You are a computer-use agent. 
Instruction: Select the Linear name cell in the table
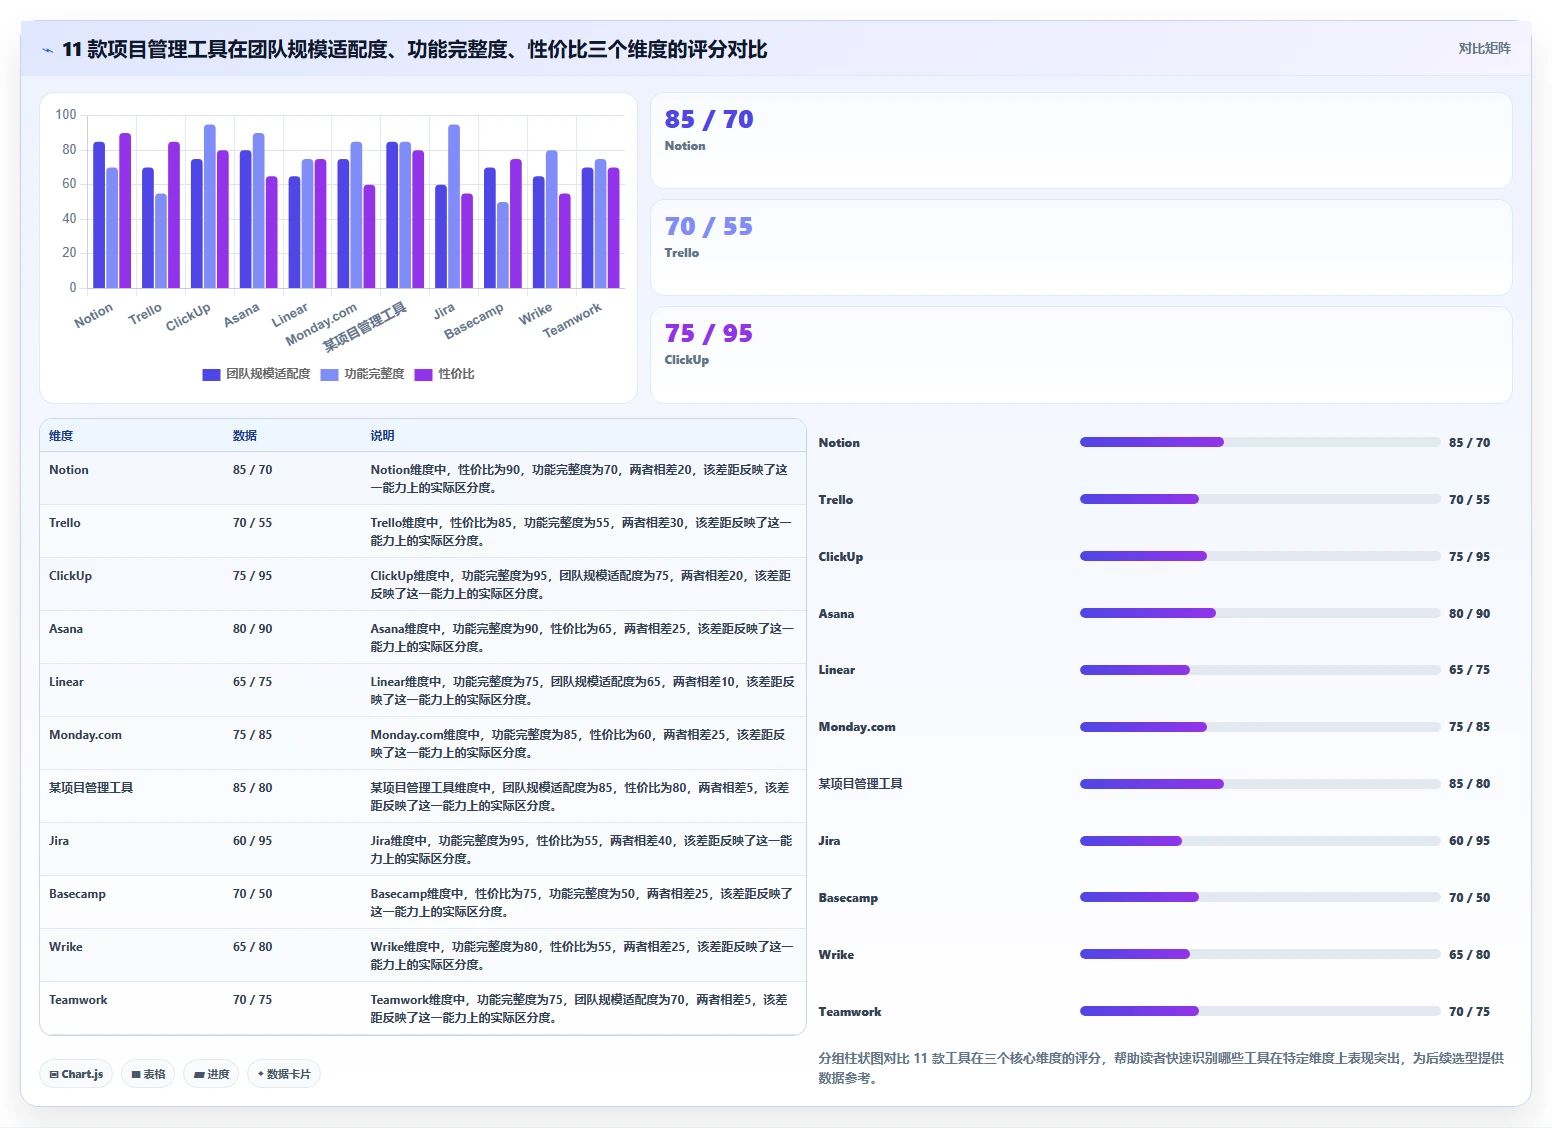[x=132, y=690]
